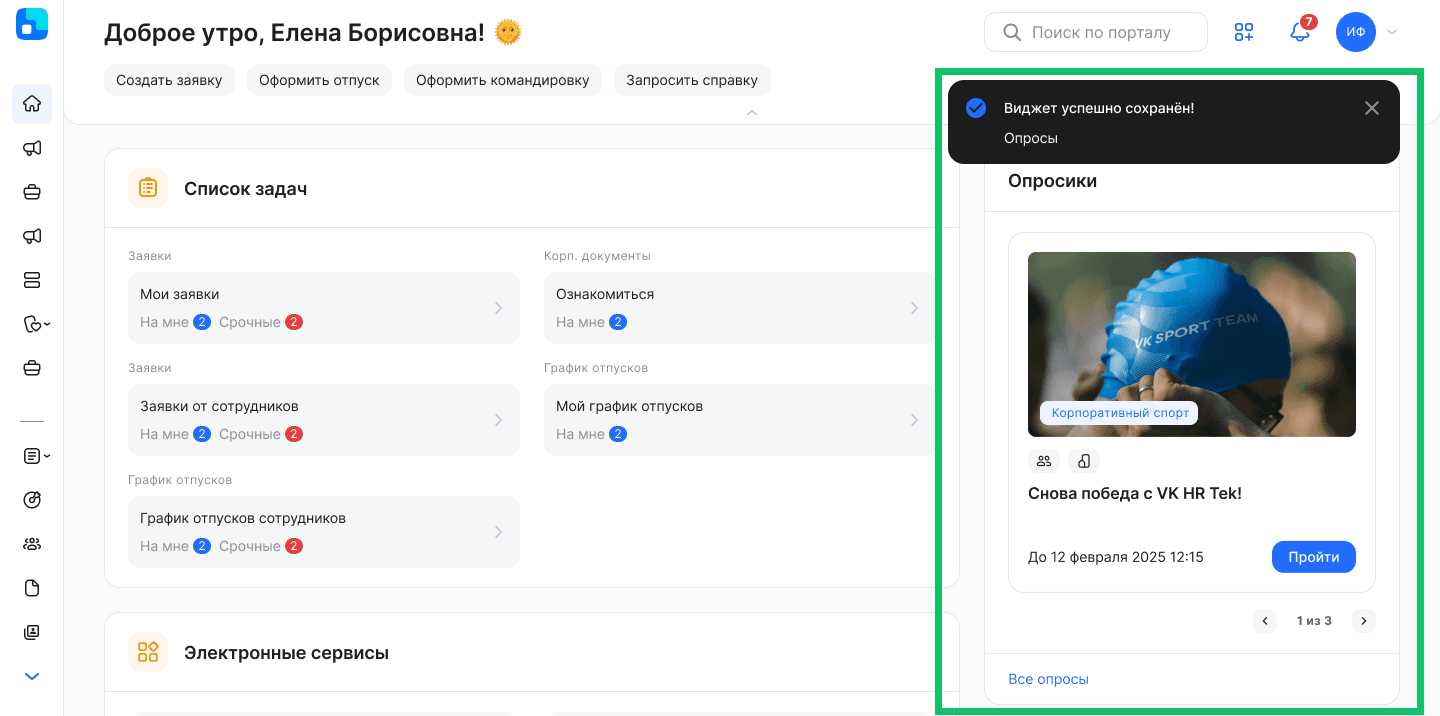Screen dimensions: 1440x716
Task: Click the team/people icon in the sidebar
Action: 31,543
